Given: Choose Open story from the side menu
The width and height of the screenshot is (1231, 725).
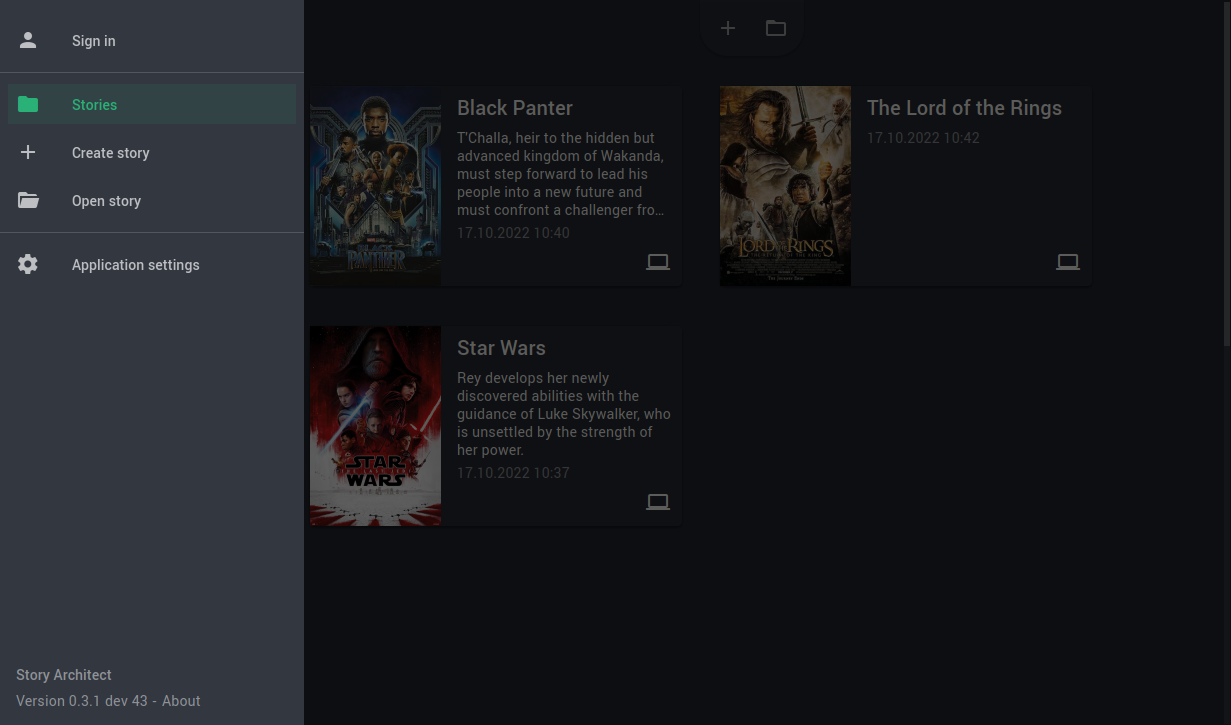Looking at the screenshot, I should point(152,200).
